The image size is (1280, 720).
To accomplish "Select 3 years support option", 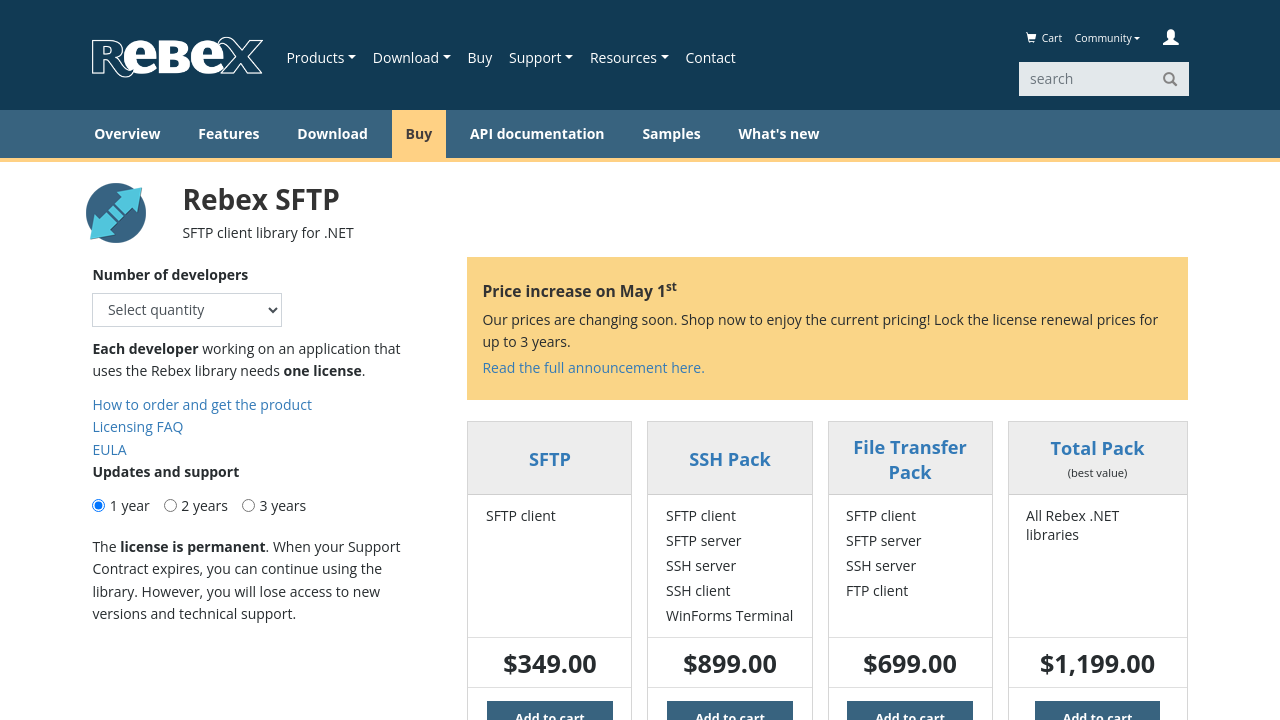I will 249,506.
